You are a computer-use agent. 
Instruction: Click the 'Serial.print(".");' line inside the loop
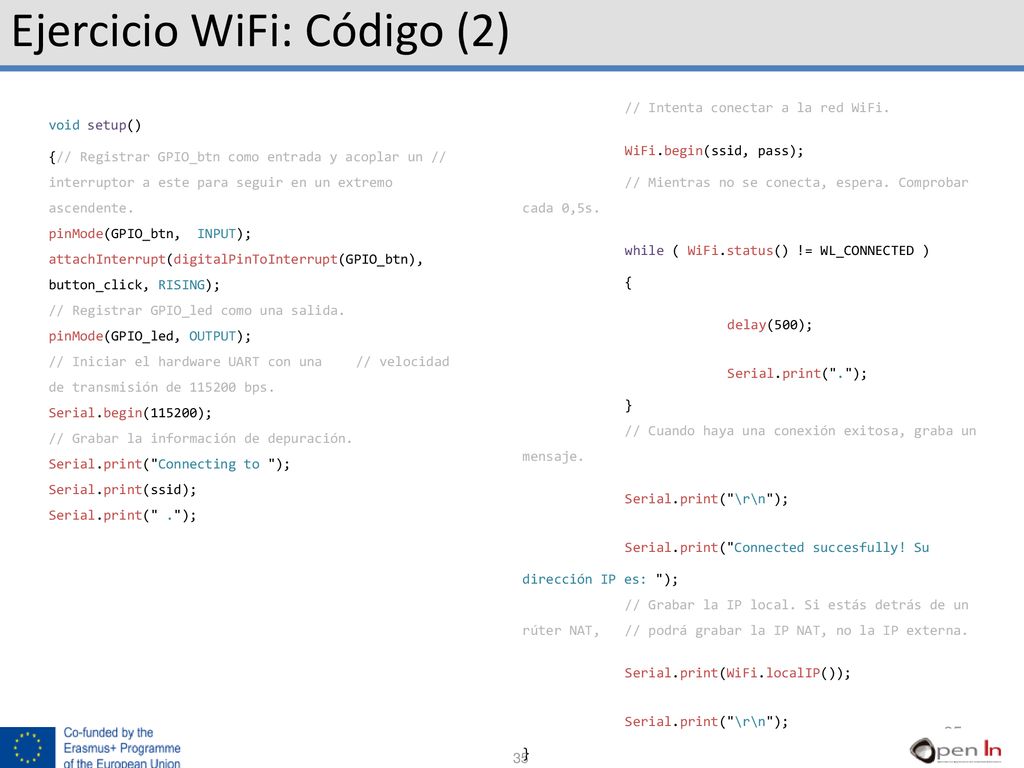797,374
